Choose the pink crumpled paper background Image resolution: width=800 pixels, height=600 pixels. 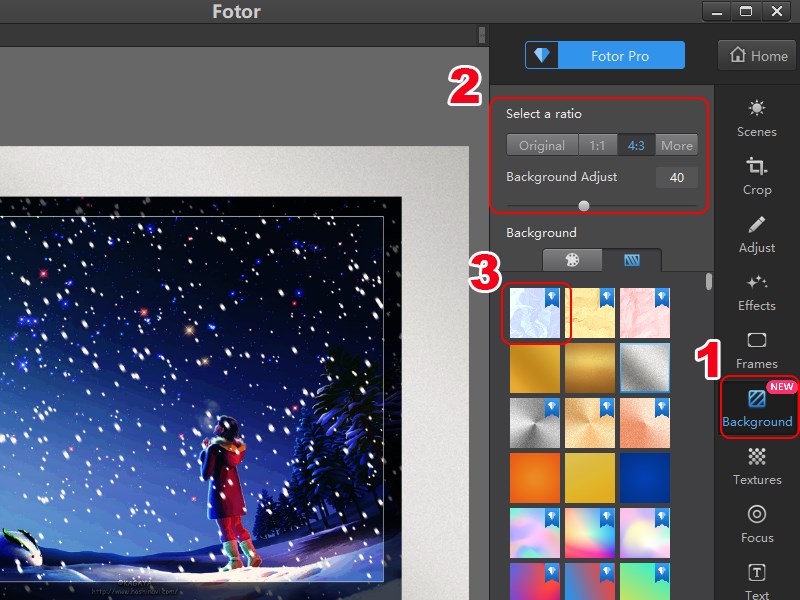tap(645, 313)
